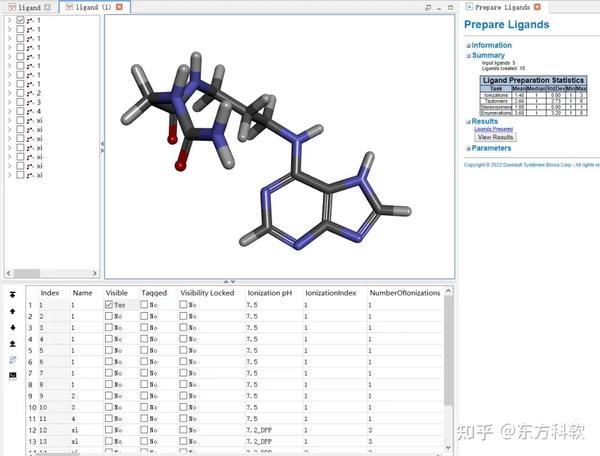Open the window list icon above the 3D view
Screen dimensions: 600x456
[x=428, y=8]
